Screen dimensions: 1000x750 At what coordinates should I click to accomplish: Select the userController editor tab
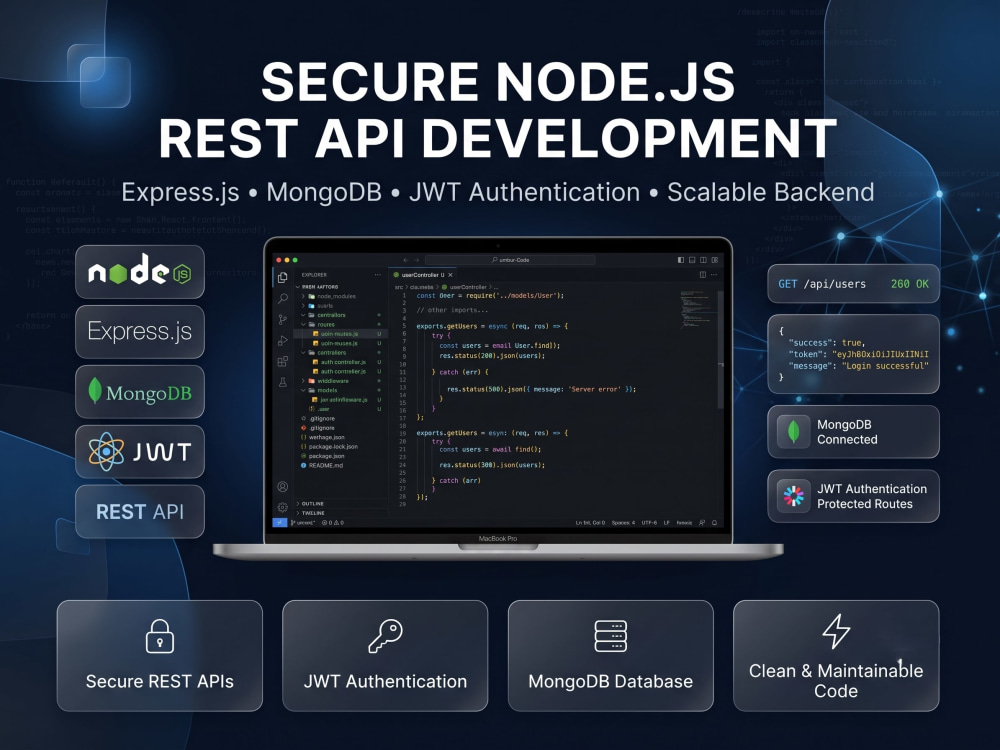[420, 275]
